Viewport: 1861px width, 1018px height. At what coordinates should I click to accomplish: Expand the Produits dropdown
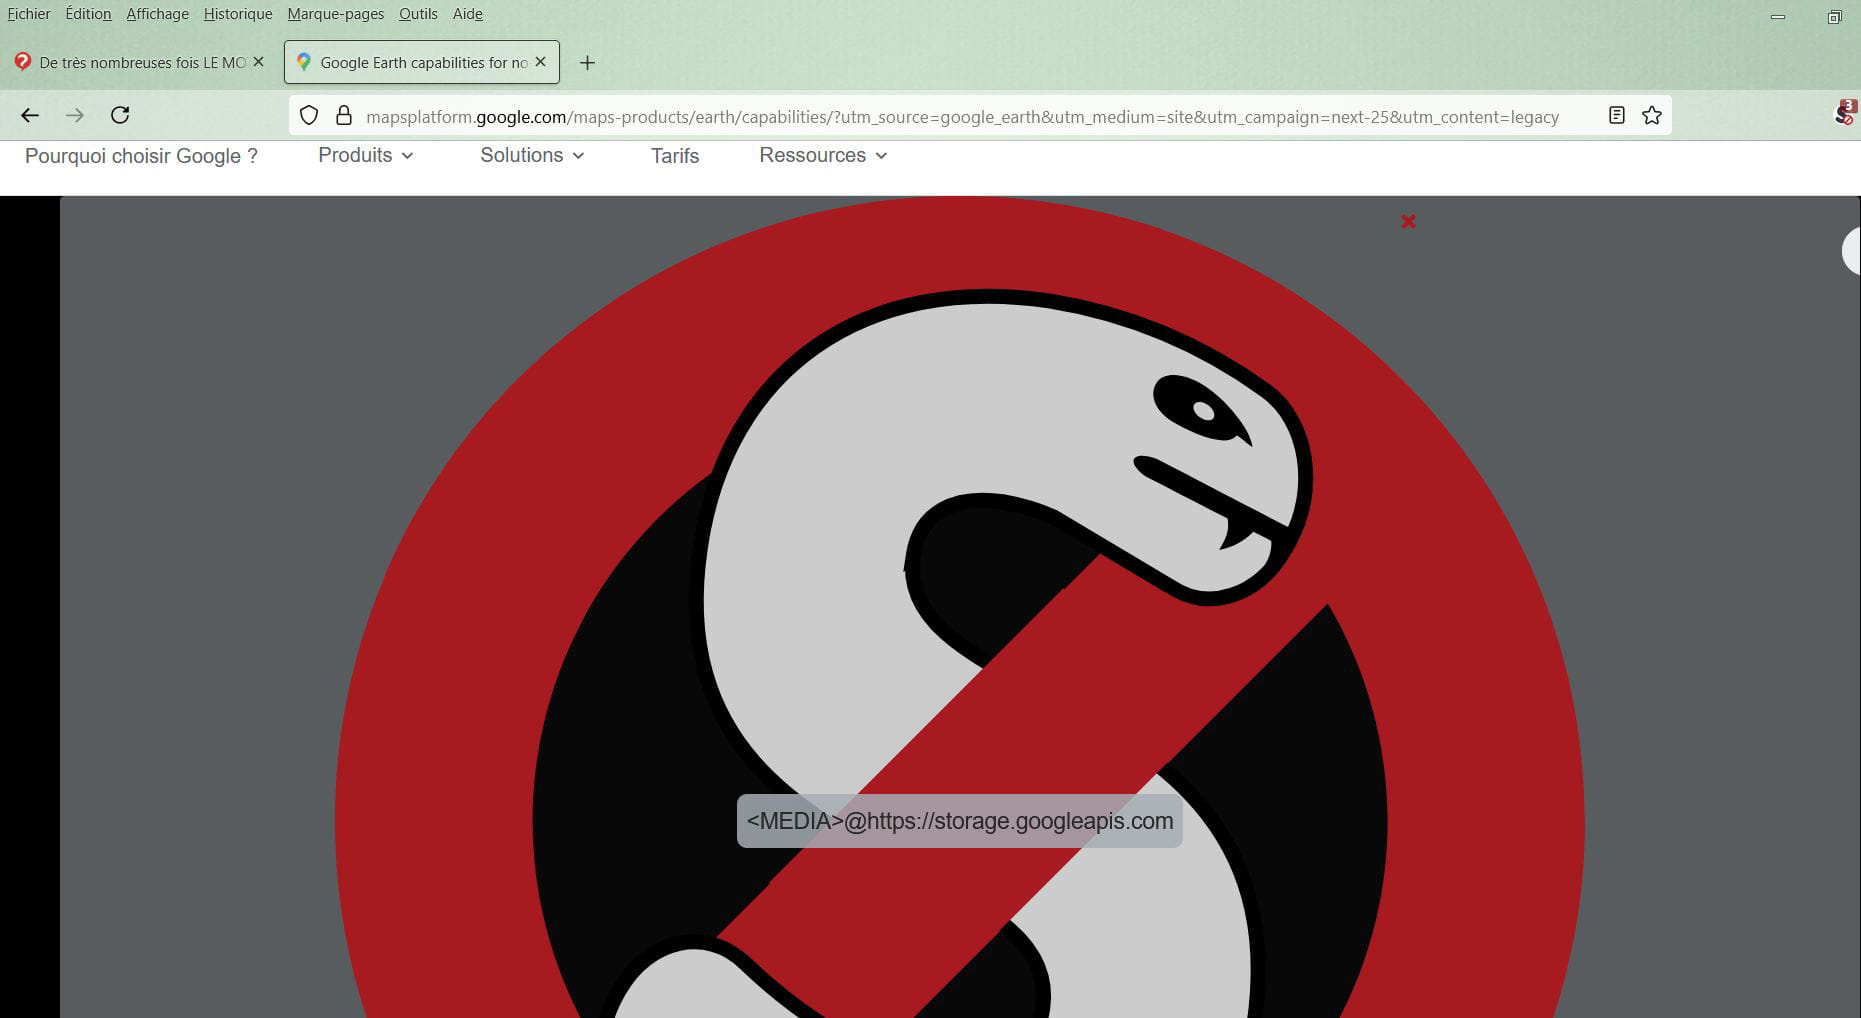[365, 155]
